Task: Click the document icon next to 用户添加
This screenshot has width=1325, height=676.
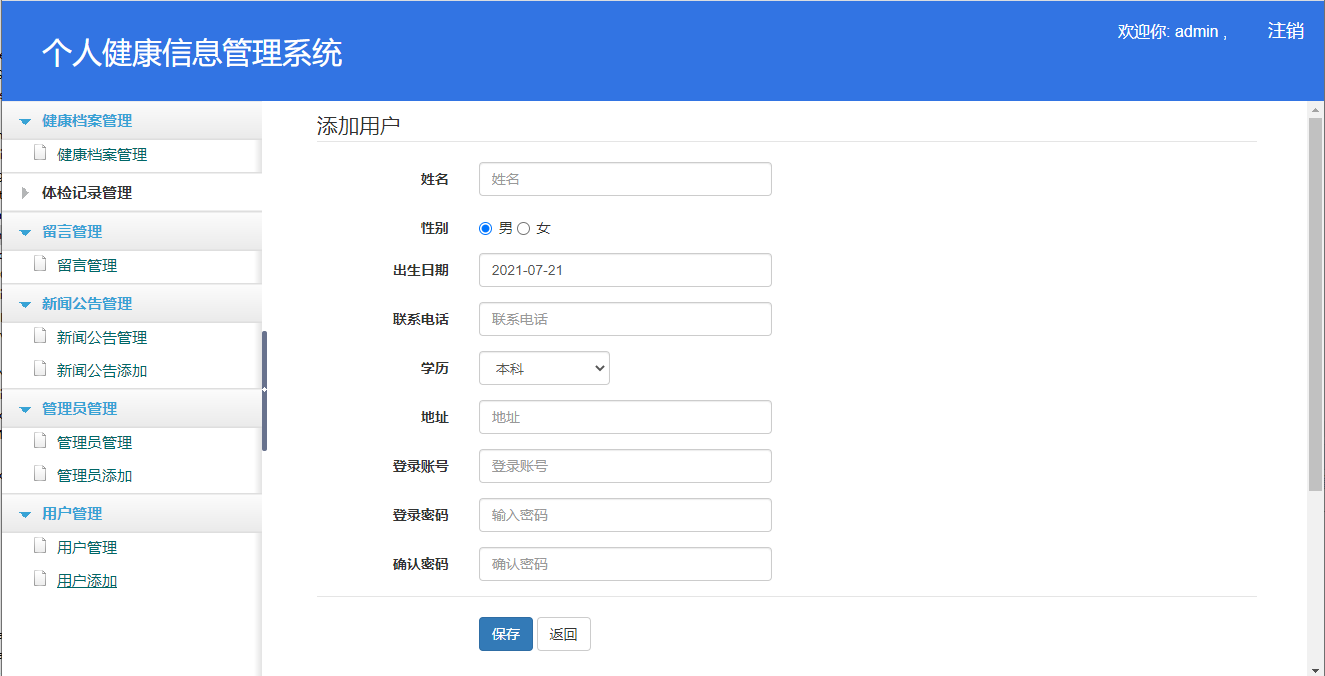Action: click(x=40, y=579)
